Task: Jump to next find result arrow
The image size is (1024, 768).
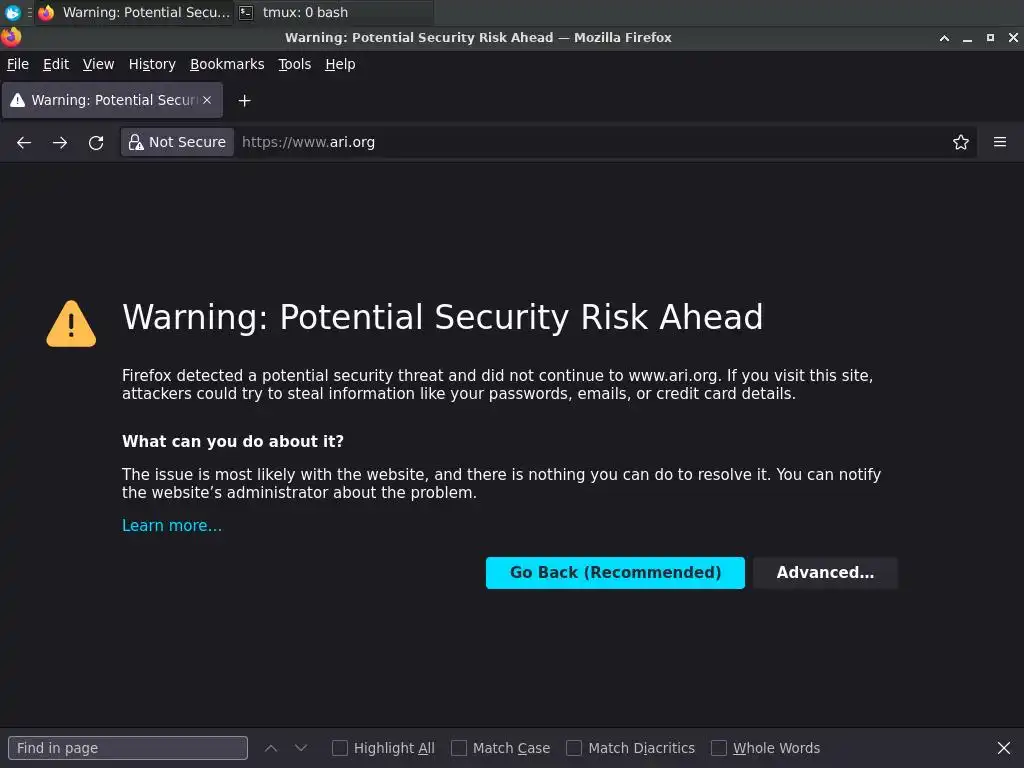Action: (x=300, y=748)
